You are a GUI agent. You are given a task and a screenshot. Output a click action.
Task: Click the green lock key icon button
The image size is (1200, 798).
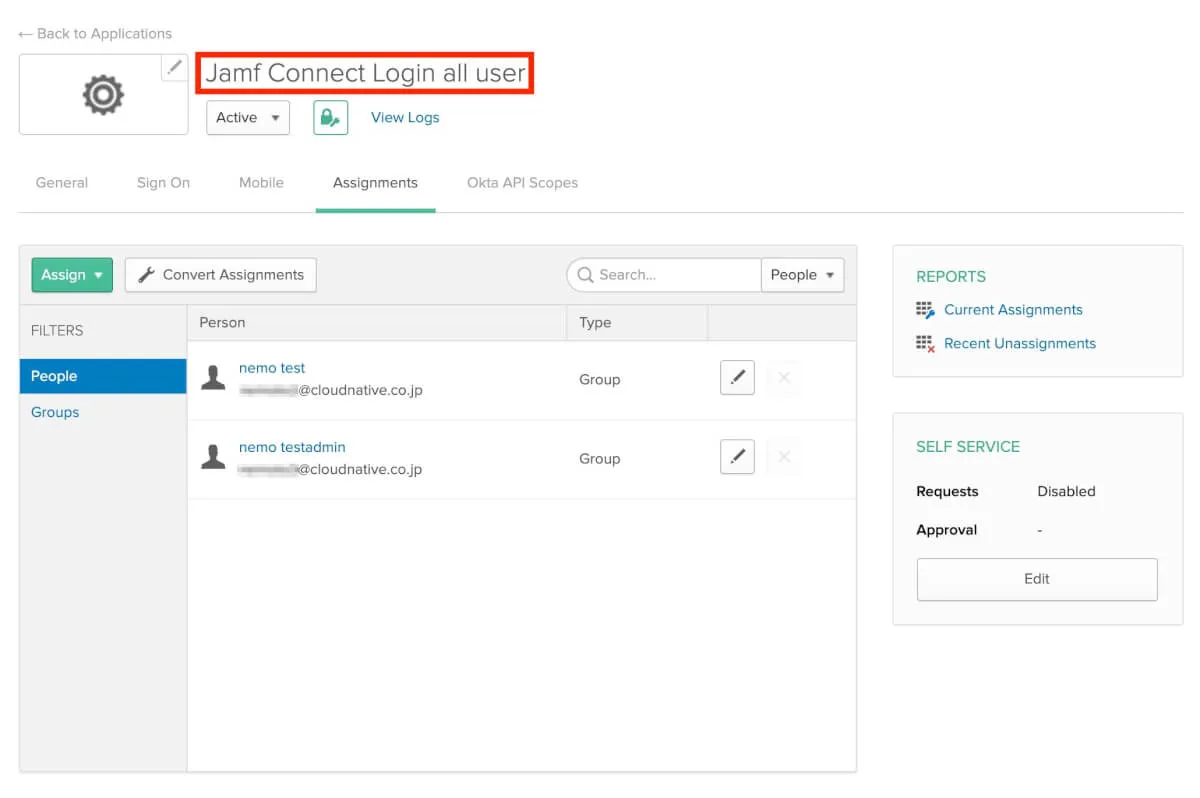(331, 117)
